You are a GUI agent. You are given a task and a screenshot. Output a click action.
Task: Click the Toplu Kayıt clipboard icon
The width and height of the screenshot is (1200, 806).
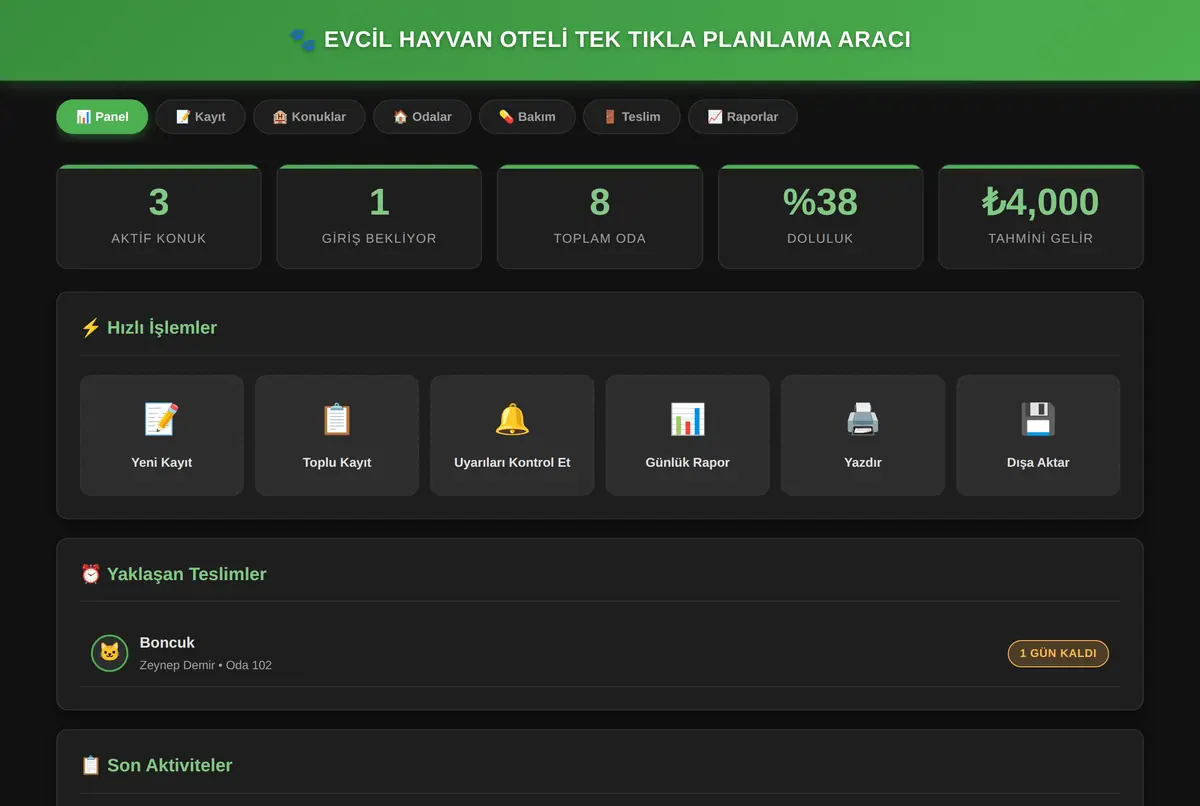coord(337,419)
